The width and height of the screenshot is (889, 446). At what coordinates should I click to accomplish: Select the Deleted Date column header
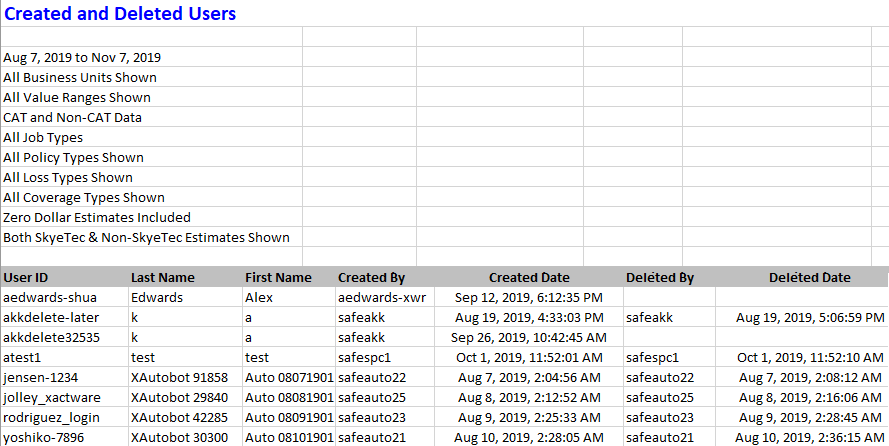point(810,278)
